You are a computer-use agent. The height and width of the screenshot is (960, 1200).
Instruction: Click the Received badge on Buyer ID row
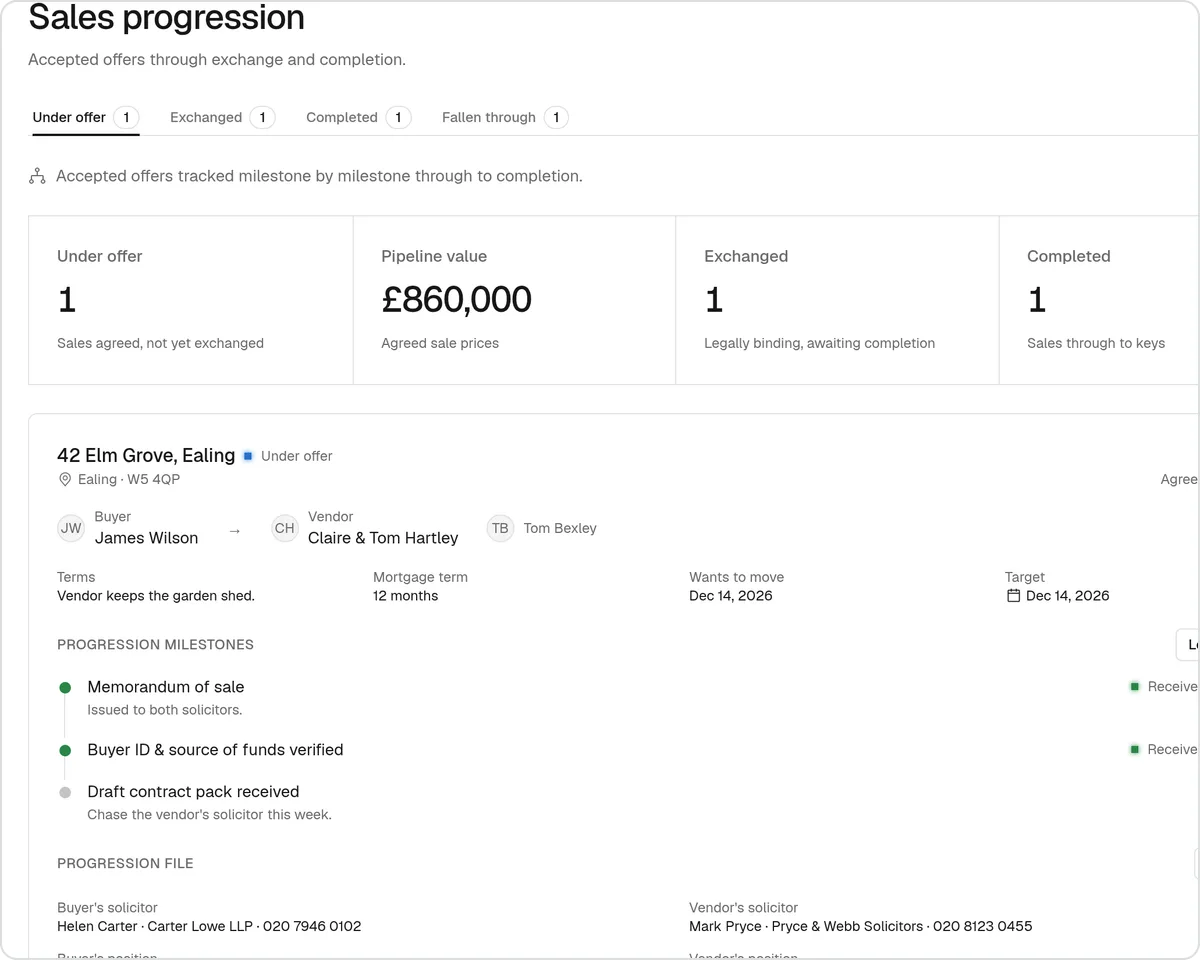(1164, 750)
